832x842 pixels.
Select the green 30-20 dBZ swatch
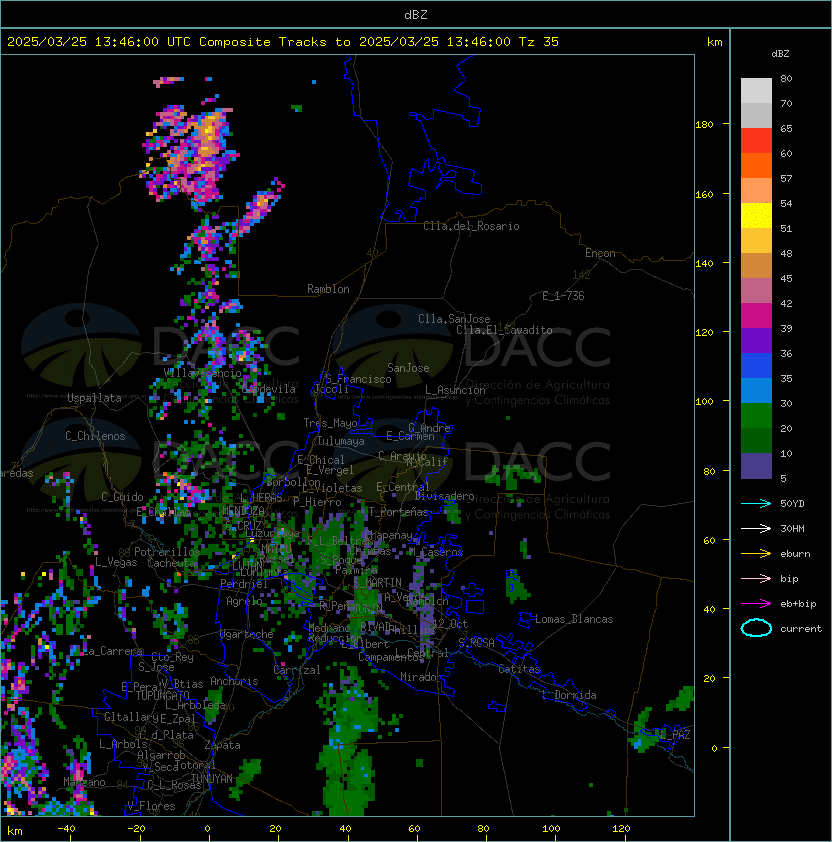coord(756,416)
